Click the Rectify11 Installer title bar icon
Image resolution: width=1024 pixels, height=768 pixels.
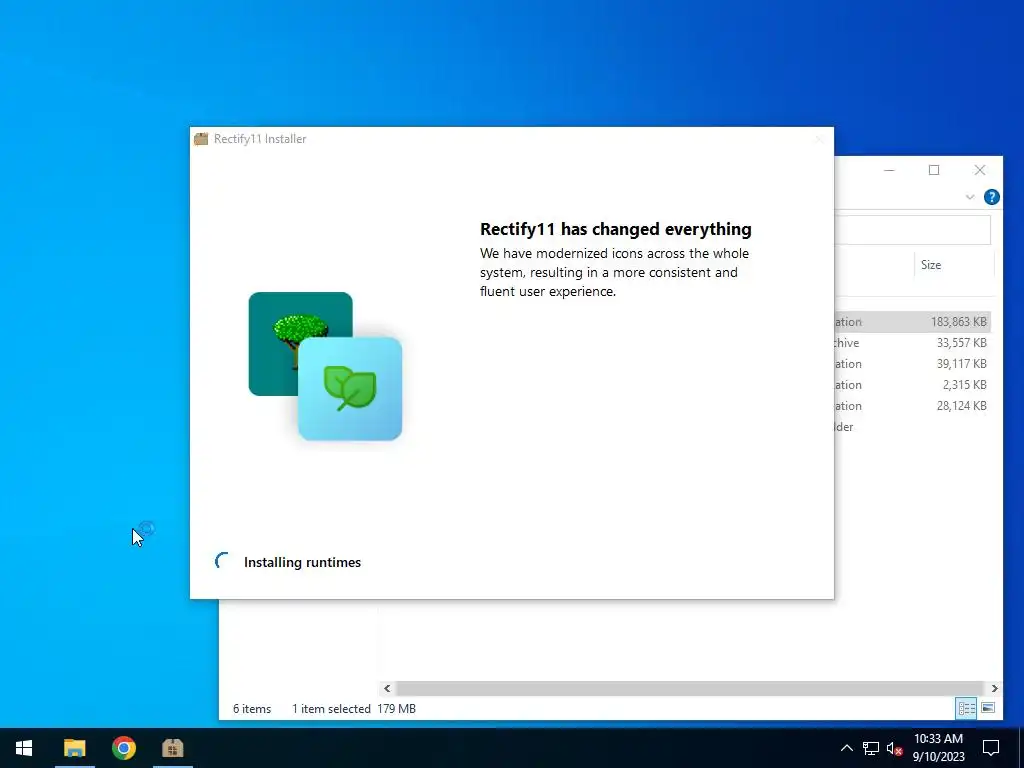pos(201,138)
